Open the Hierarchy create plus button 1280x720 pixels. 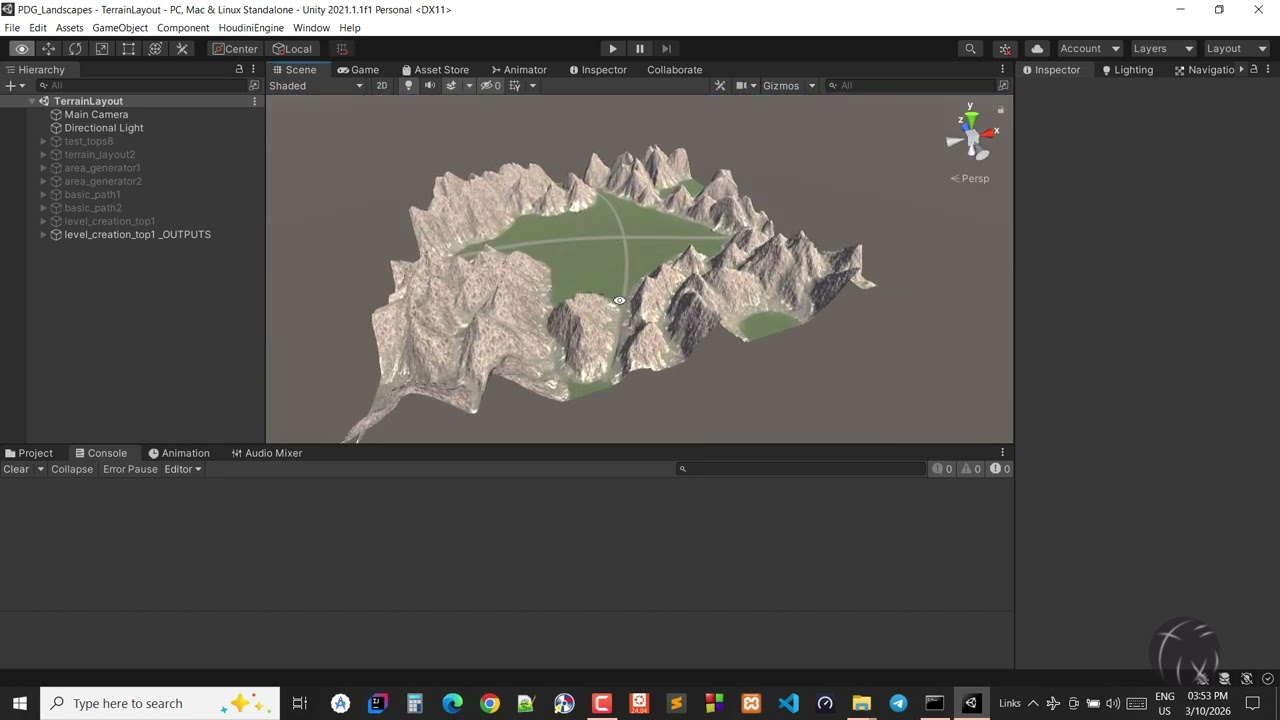point(15,86)
